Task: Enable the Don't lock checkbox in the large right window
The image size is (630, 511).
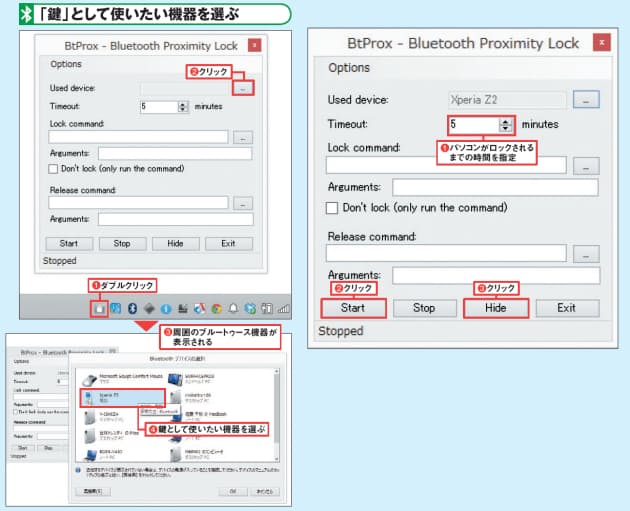Action: [333, 208]
